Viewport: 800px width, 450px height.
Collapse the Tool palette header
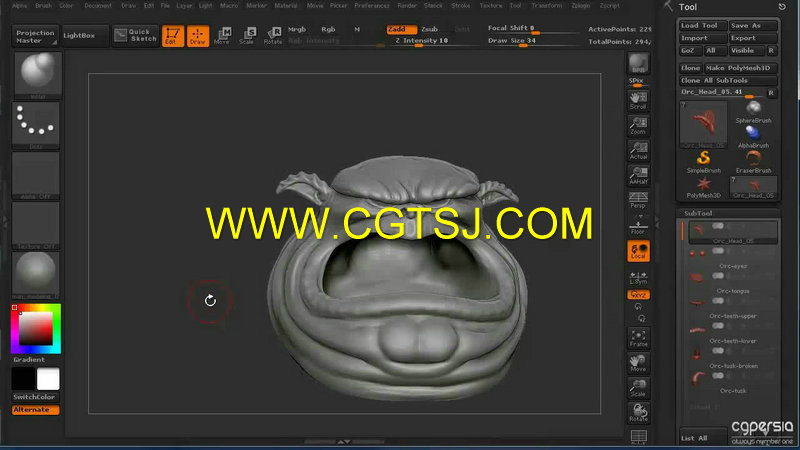688,7
